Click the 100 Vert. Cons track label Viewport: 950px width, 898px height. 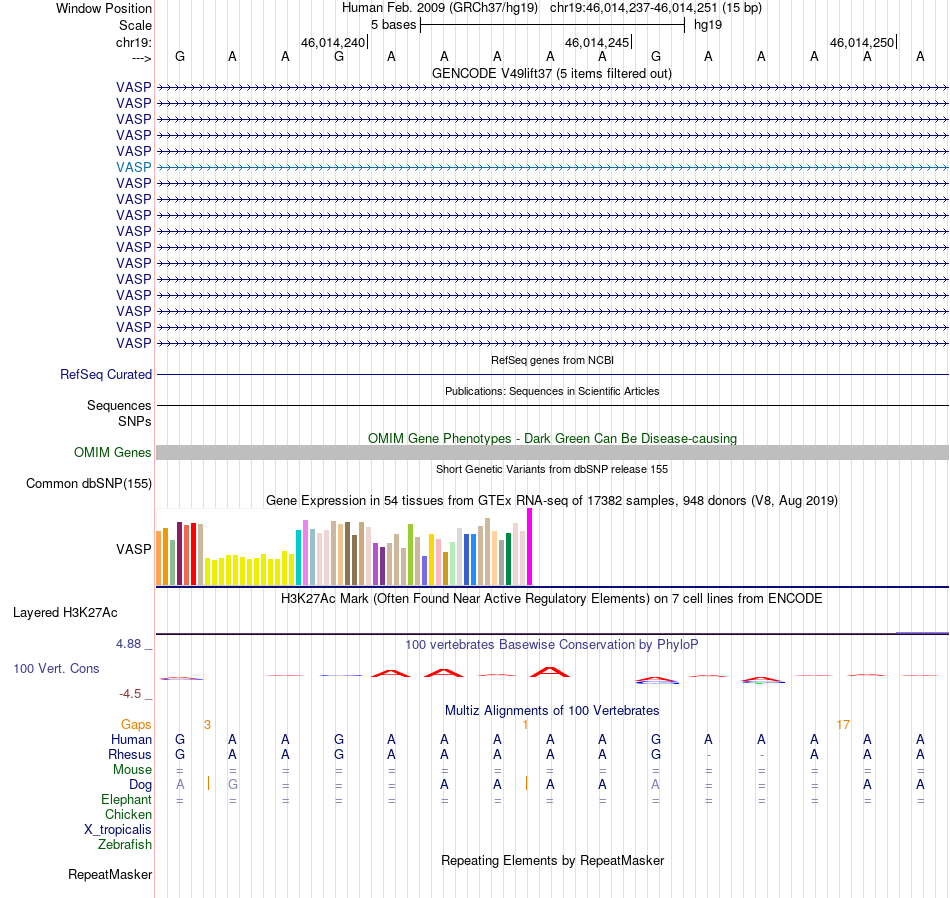click(x=56, y=668)
